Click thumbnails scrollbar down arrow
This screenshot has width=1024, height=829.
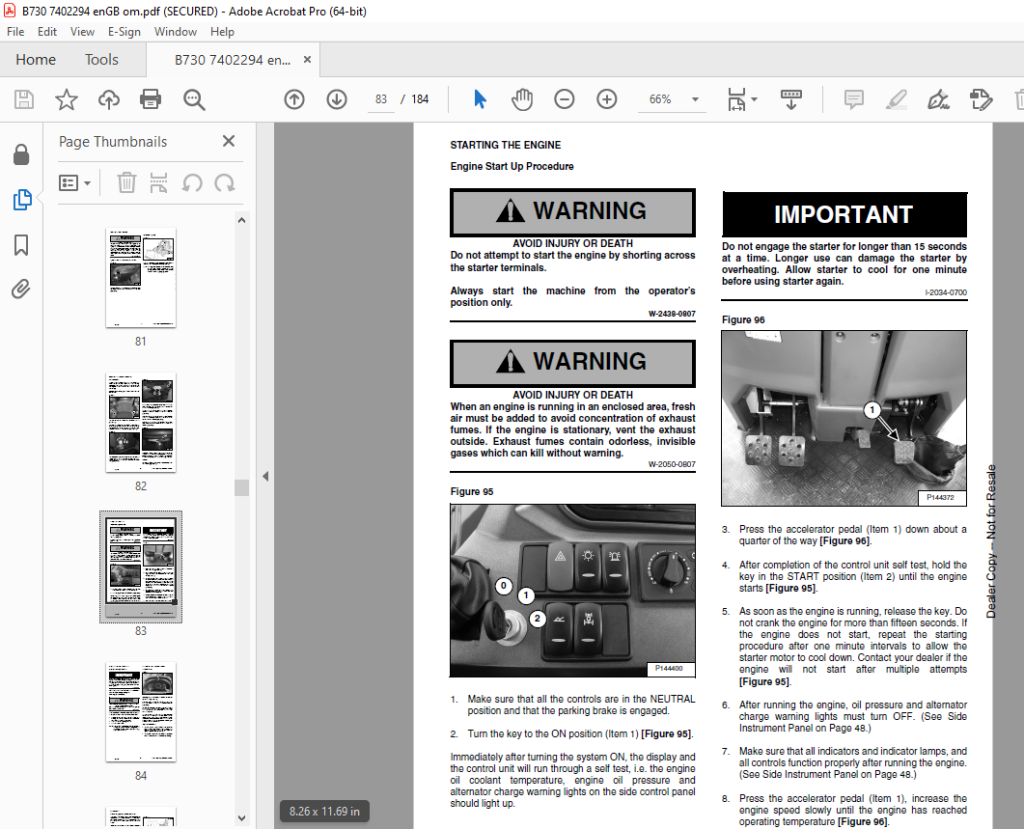point(242,818)
